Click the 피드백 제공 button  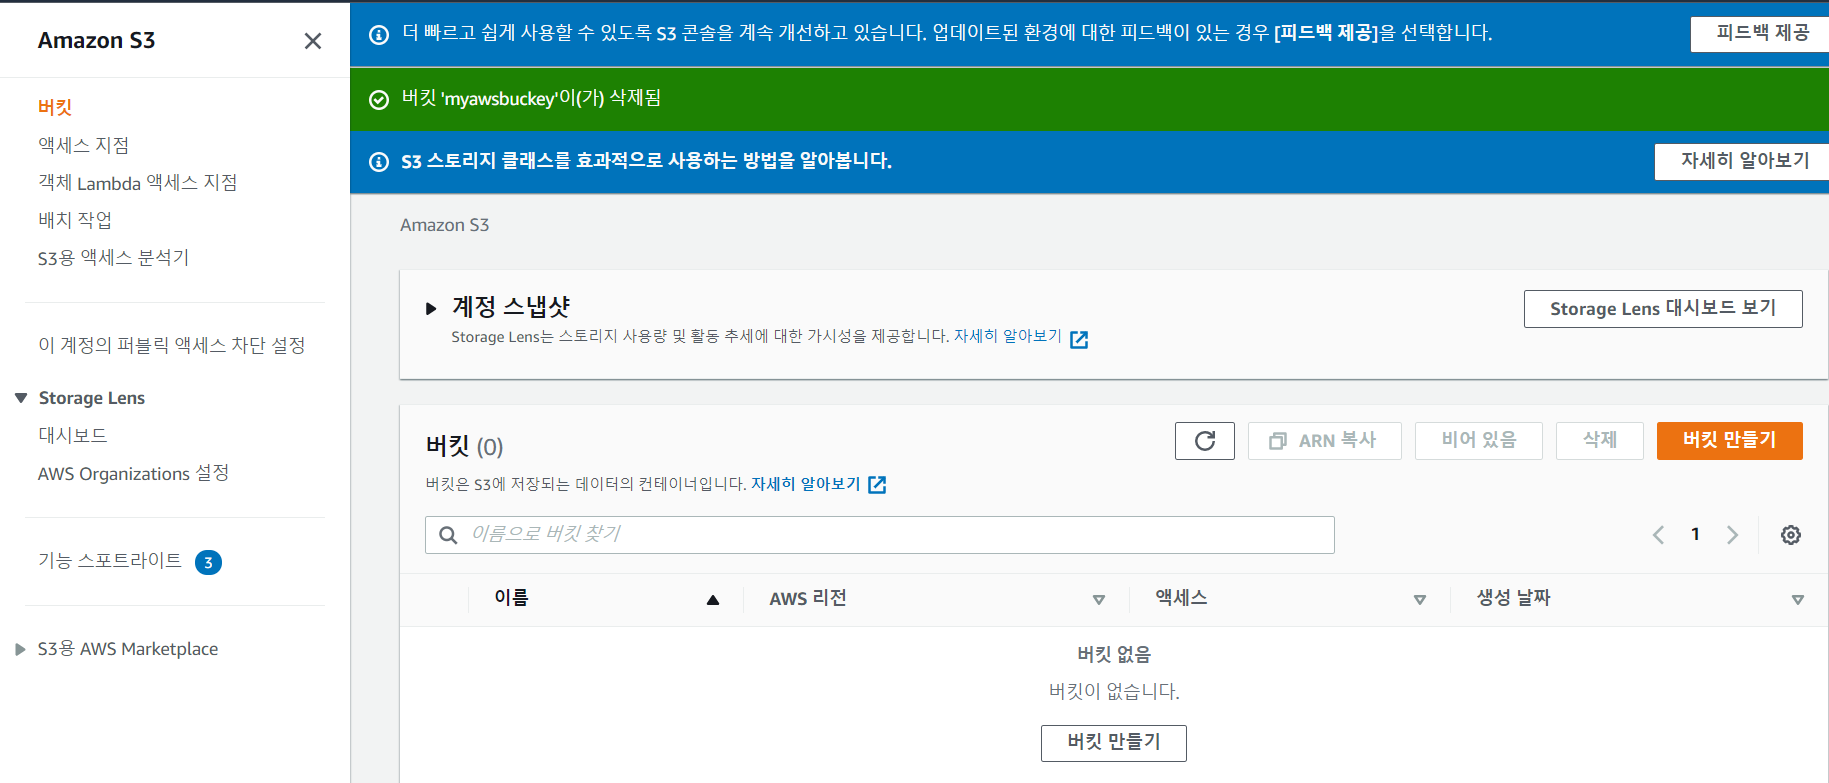click(x=1762, y=33)
